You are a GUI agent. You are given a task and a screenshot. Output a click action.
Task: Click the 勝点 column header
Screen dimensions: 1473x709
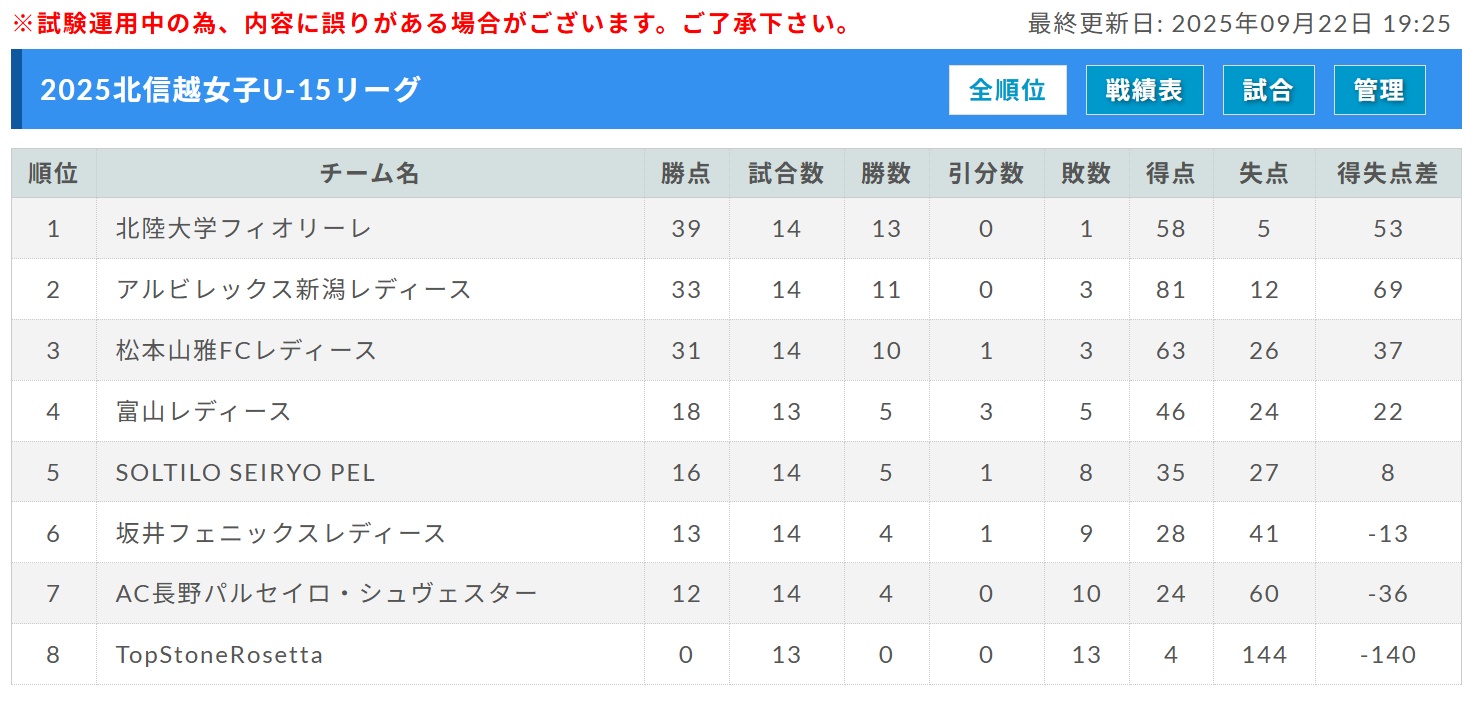pyautogui.click(x=686, y=174)
